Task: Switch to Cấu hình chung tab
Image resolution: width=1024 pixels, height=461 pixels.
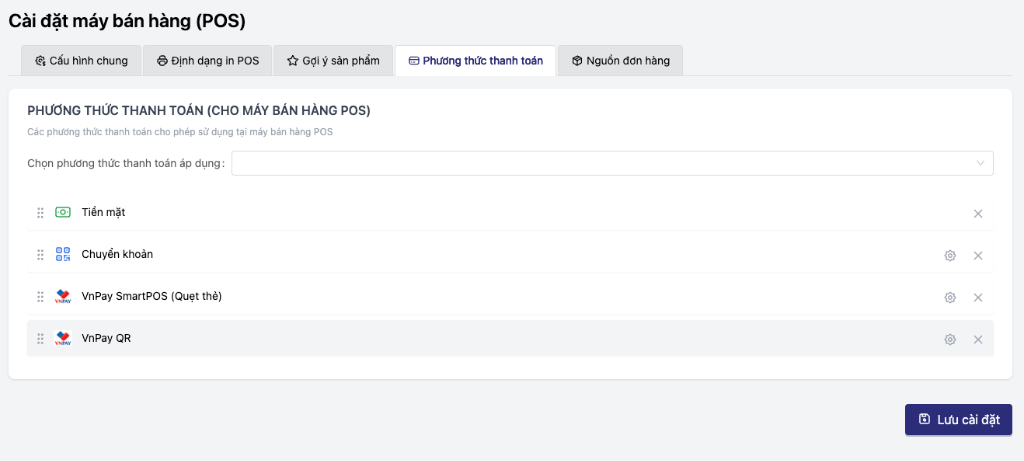Action: 81,61
